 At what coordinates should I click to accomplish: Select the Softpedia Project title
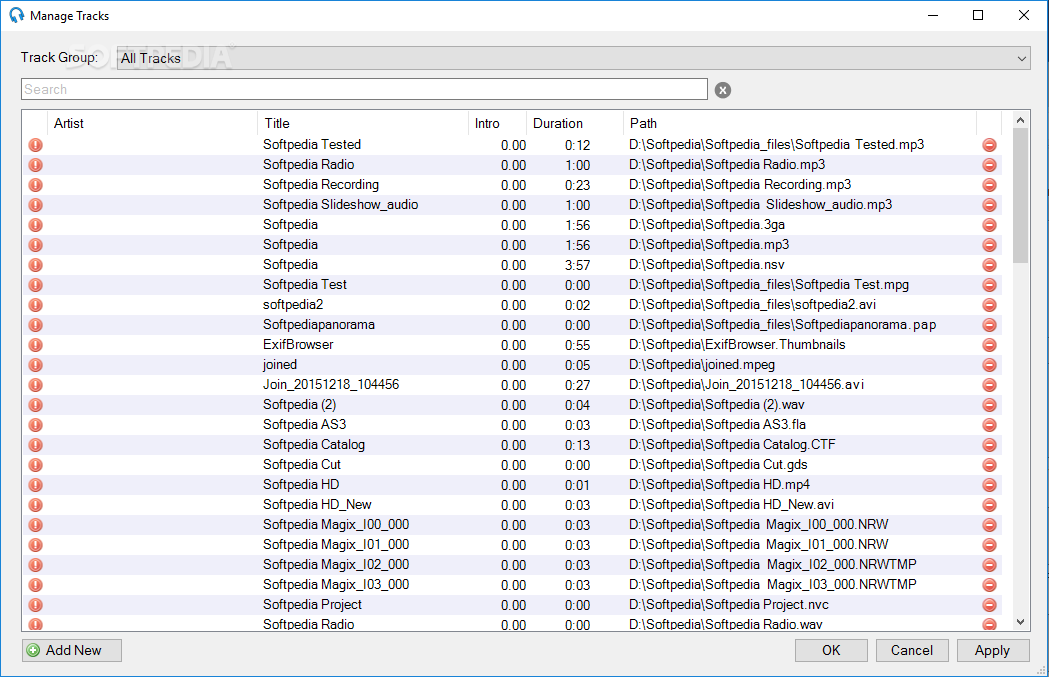pos(312,605)
